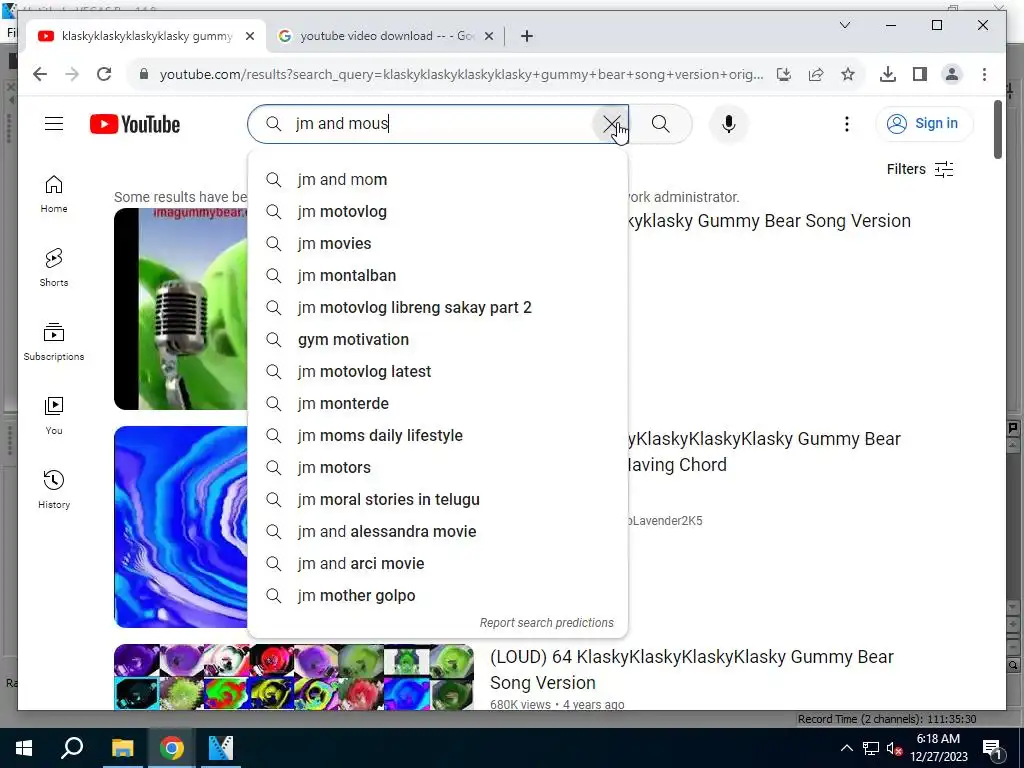Choose suggestion "jm and arci movie"
The image size is (1024, 768).
(x=438, y=564)
